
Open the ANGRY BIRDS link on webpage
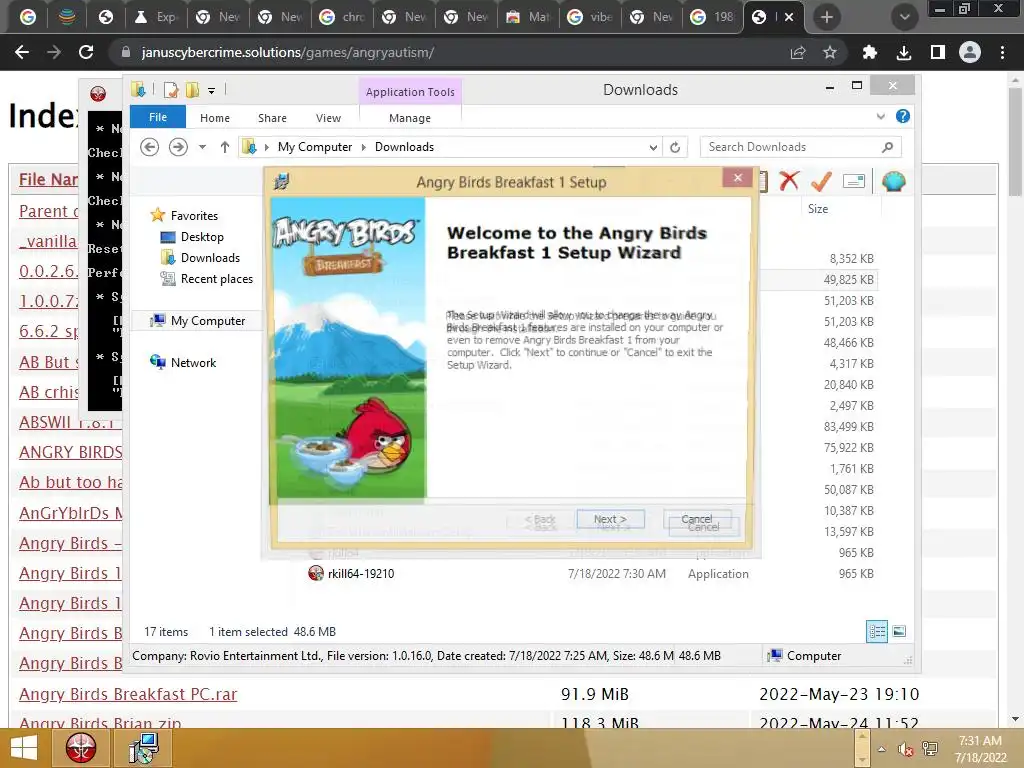(x=70, y=452)
